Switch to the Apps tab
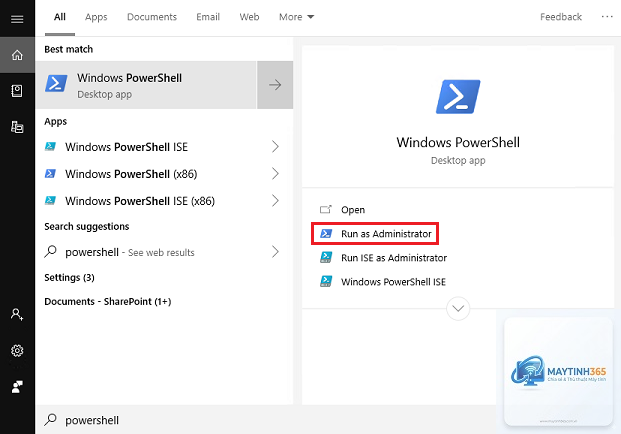This screenshot has height=434, width=621. tap(96, 17)
